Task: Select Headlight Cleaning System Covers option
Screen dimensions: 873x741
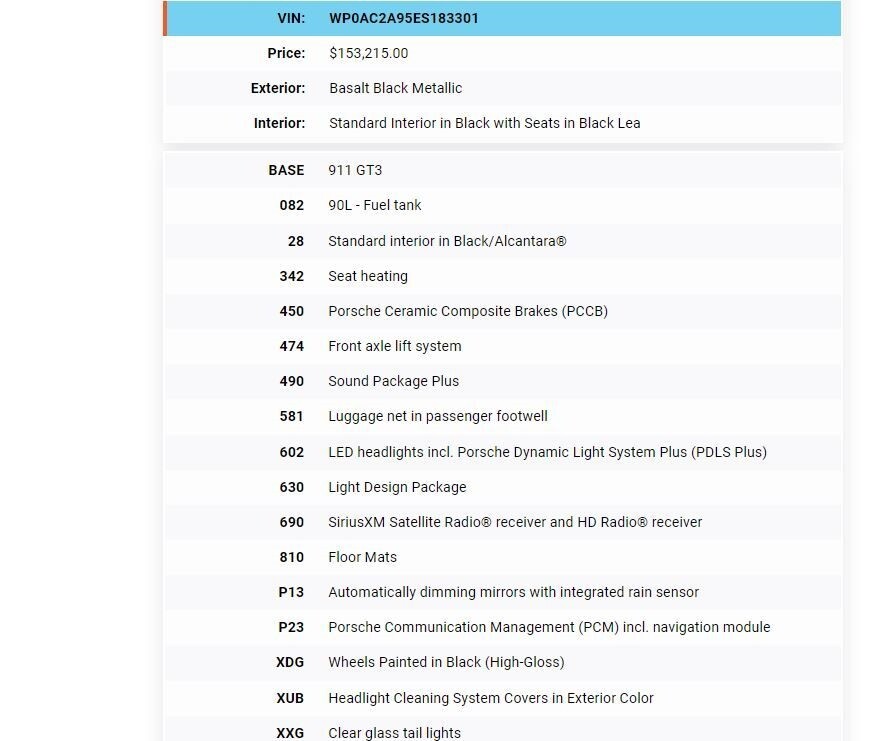Action: tap(491, 699)
